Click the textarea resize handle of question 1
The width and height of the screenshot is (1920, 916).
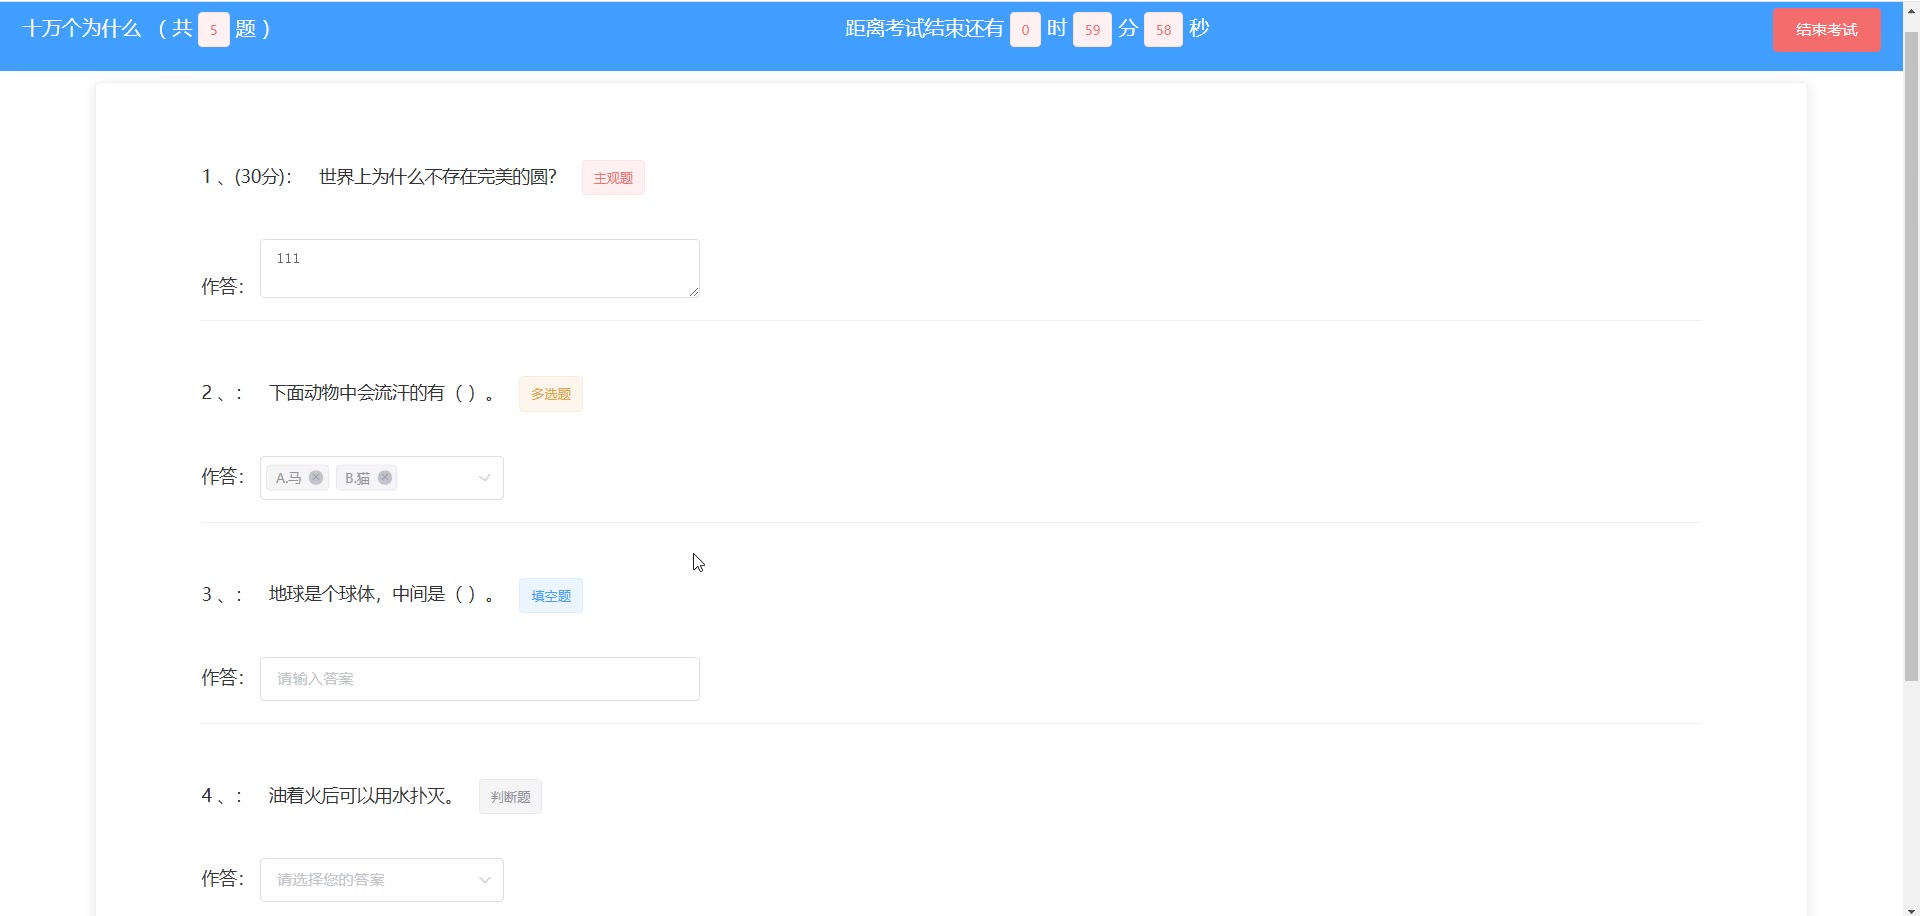click(693, 291)
